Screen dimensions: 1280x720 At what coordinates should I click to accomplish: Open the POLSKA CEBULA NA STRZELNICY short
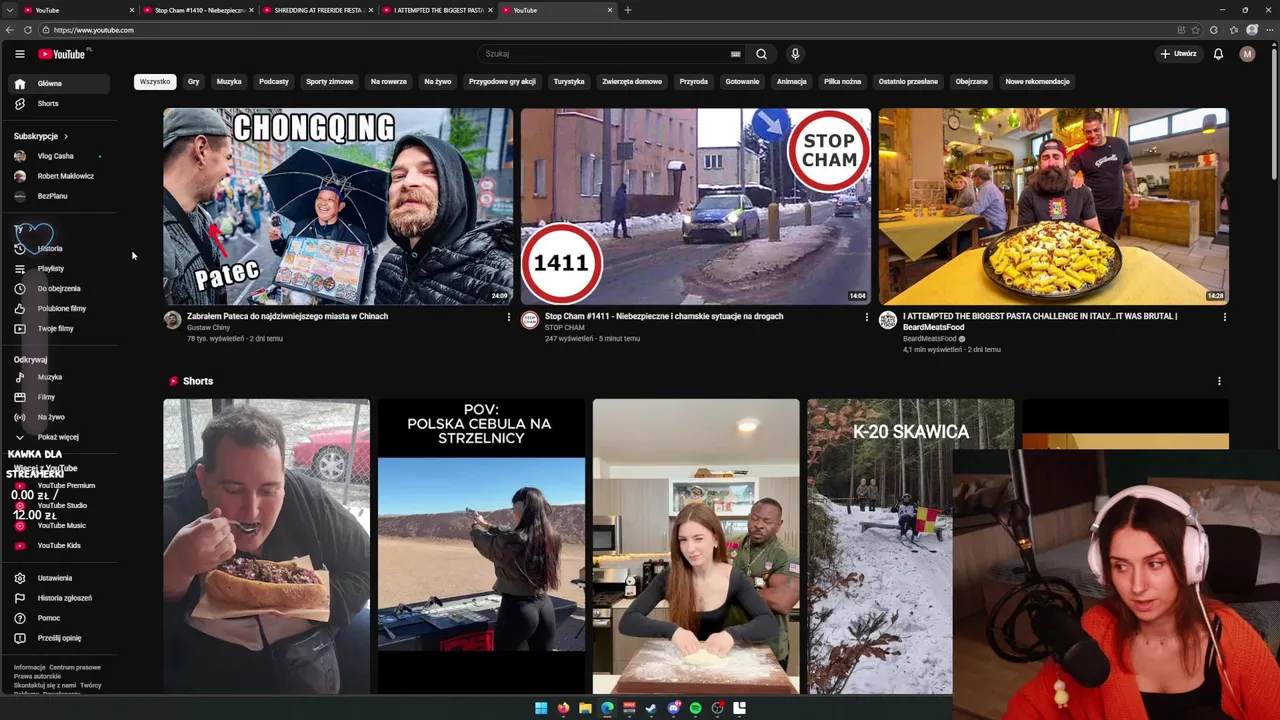[x=481, y=546]
